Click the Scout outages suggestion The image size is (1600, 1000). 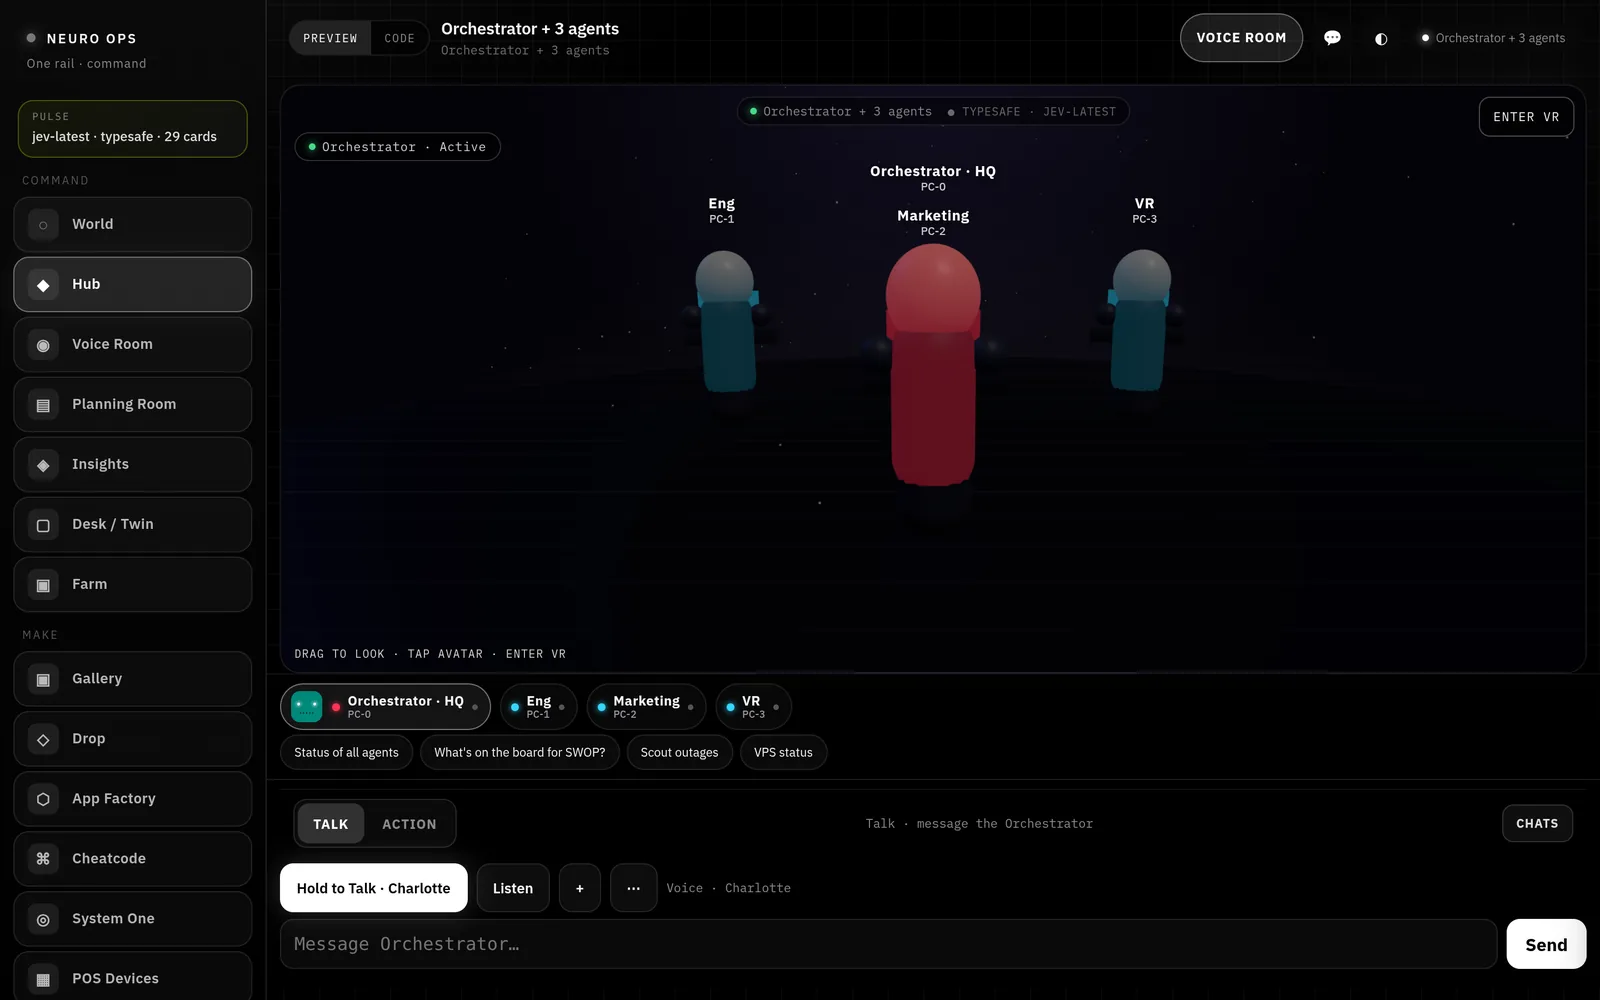[x=680, y=753]
